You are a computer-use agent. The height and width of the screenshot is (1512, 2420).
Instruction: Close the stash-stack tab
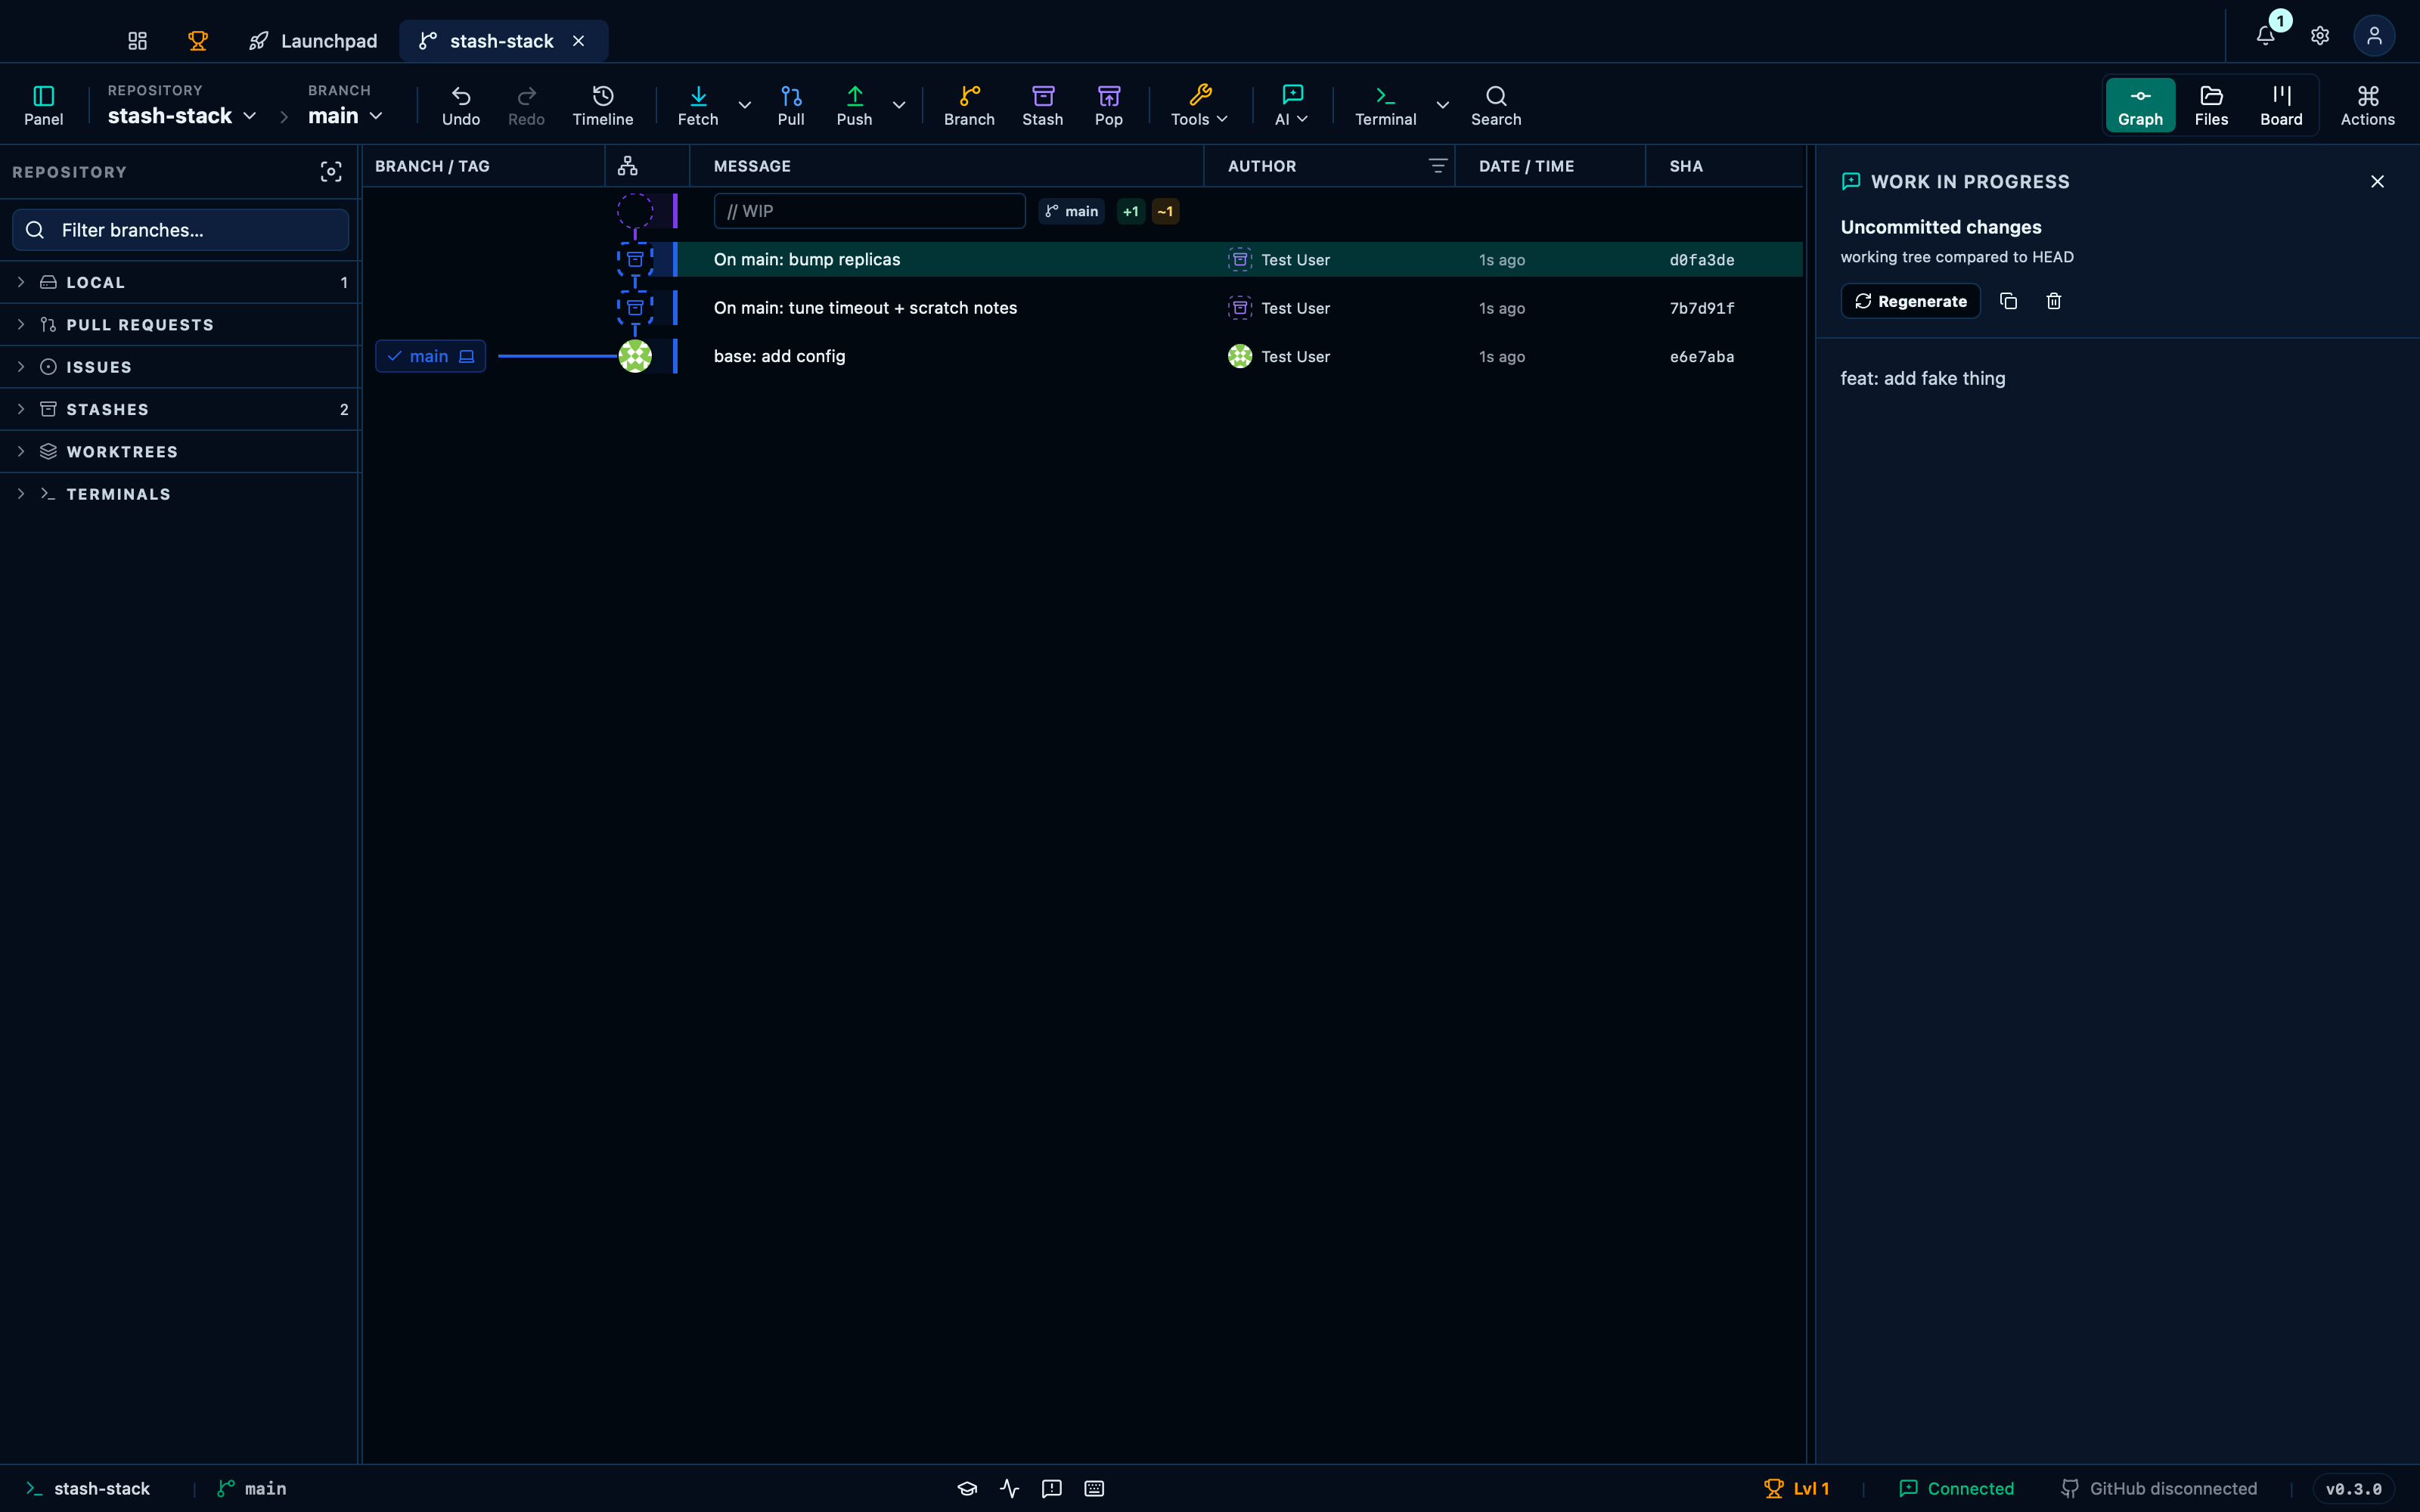click(578, 40)
